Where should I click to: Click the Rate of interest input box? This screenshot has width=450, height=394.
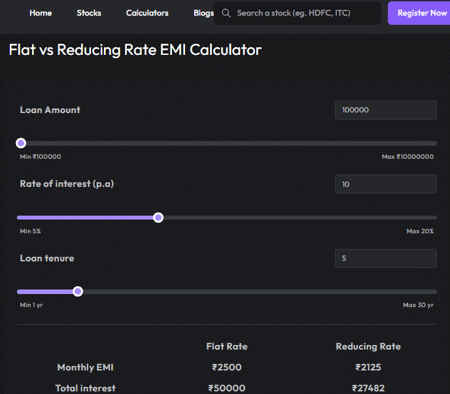(386, 184)
